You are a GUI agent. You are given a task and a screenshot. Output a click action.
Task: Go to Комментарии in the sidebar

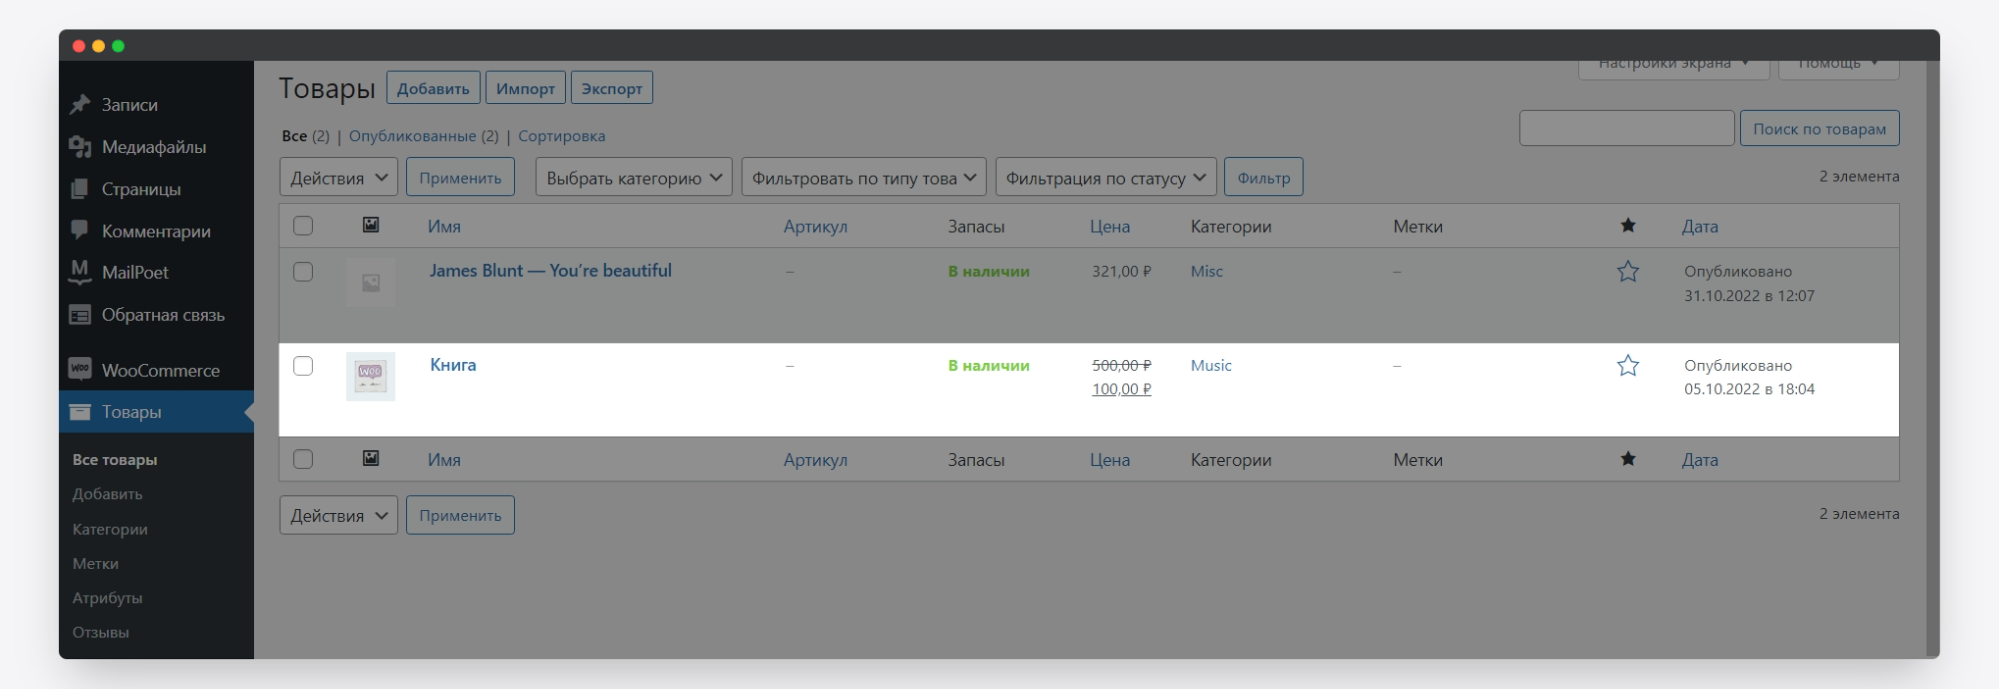pyautogui.click(x=156, y=231)
